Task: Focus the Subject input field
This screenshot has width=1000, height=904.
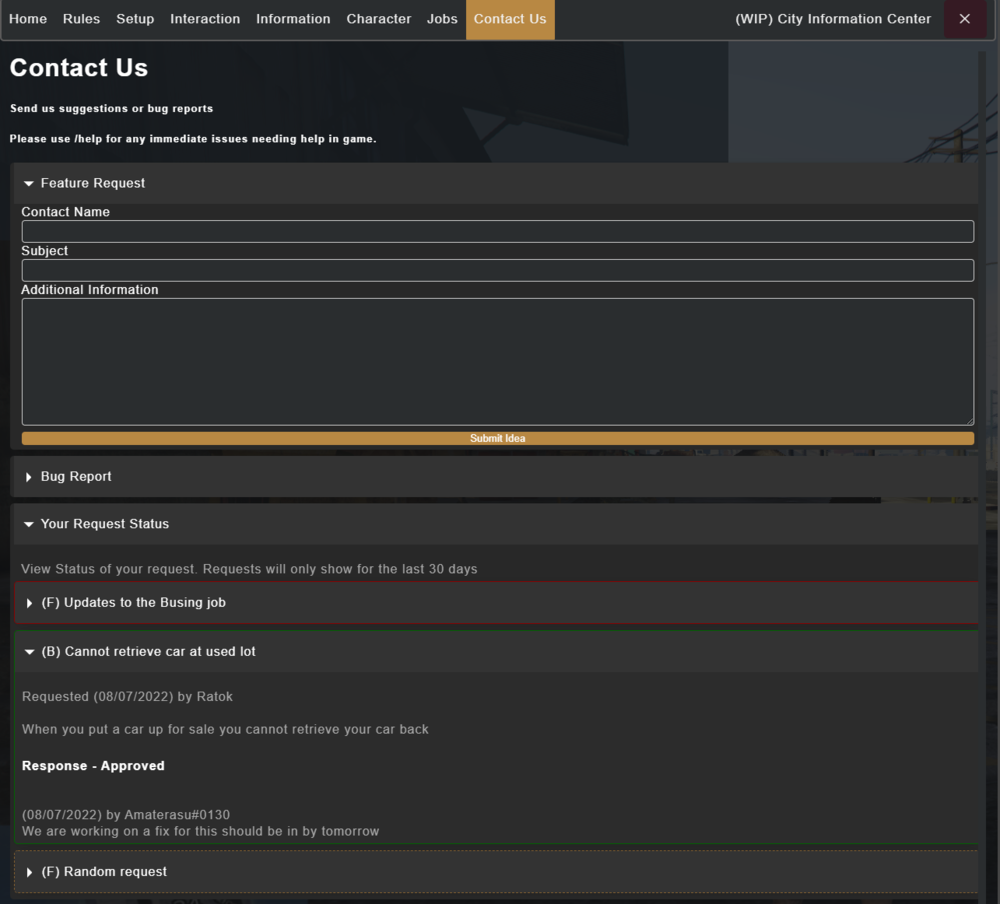Action: pyautogui.click(x=497, y=270)
